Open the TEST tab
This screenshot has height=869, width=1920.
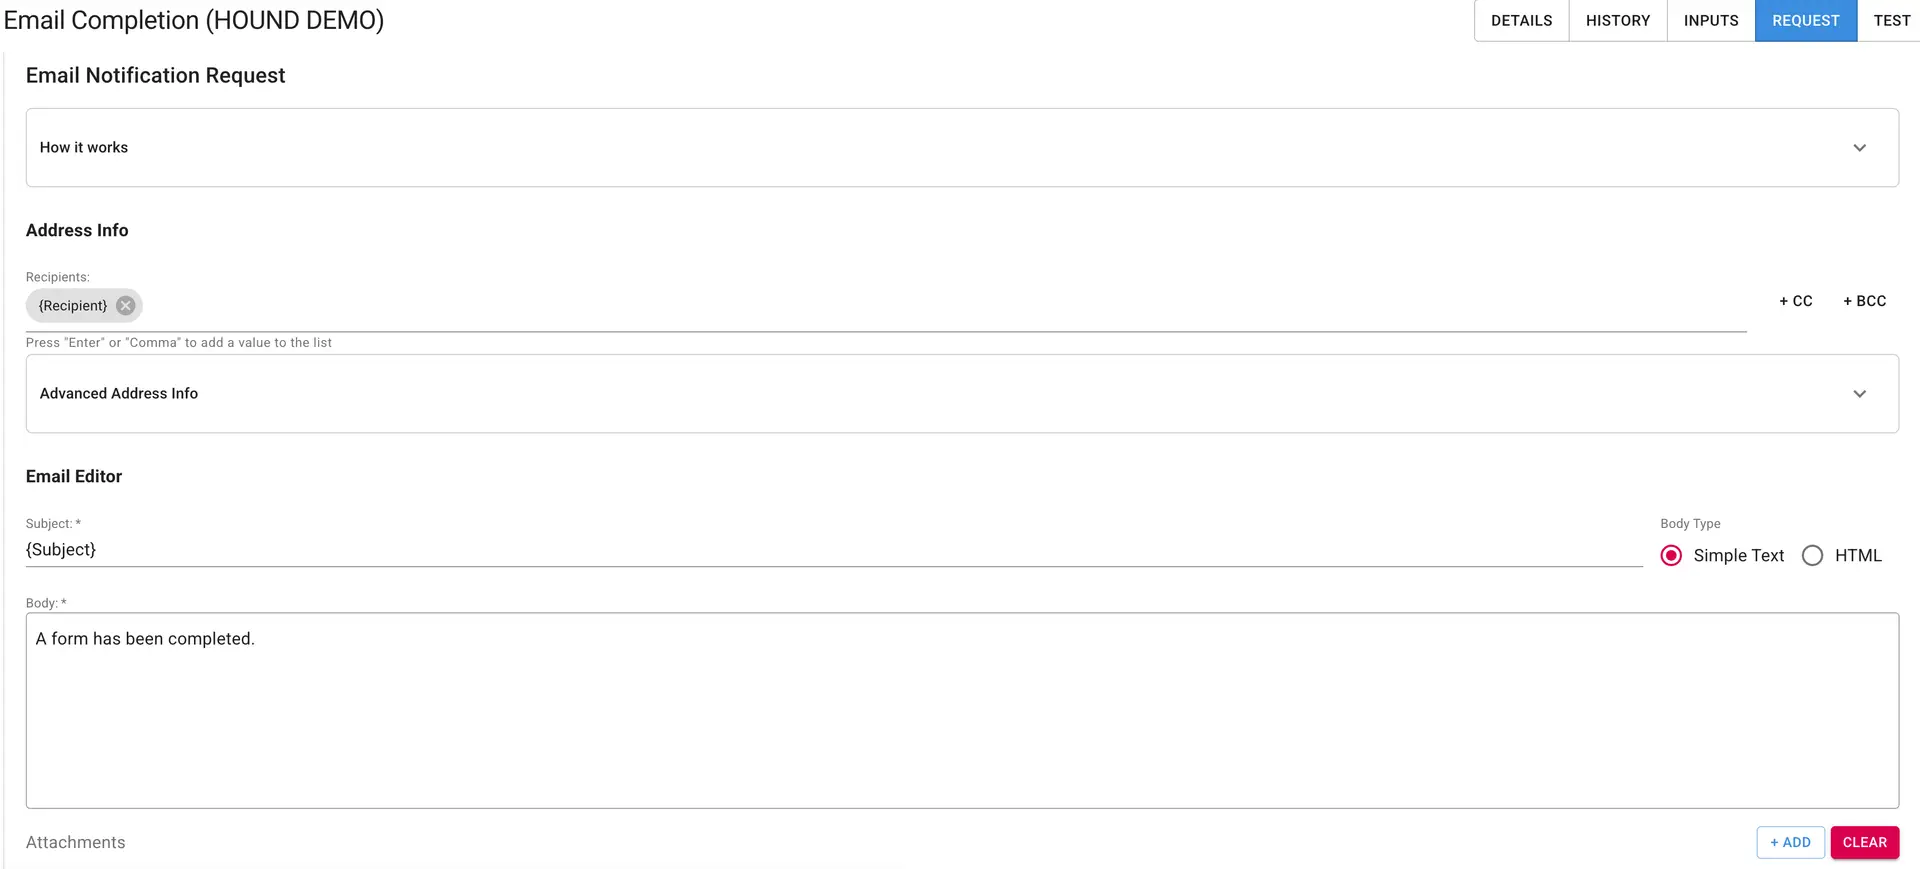tap(1892, 20)
